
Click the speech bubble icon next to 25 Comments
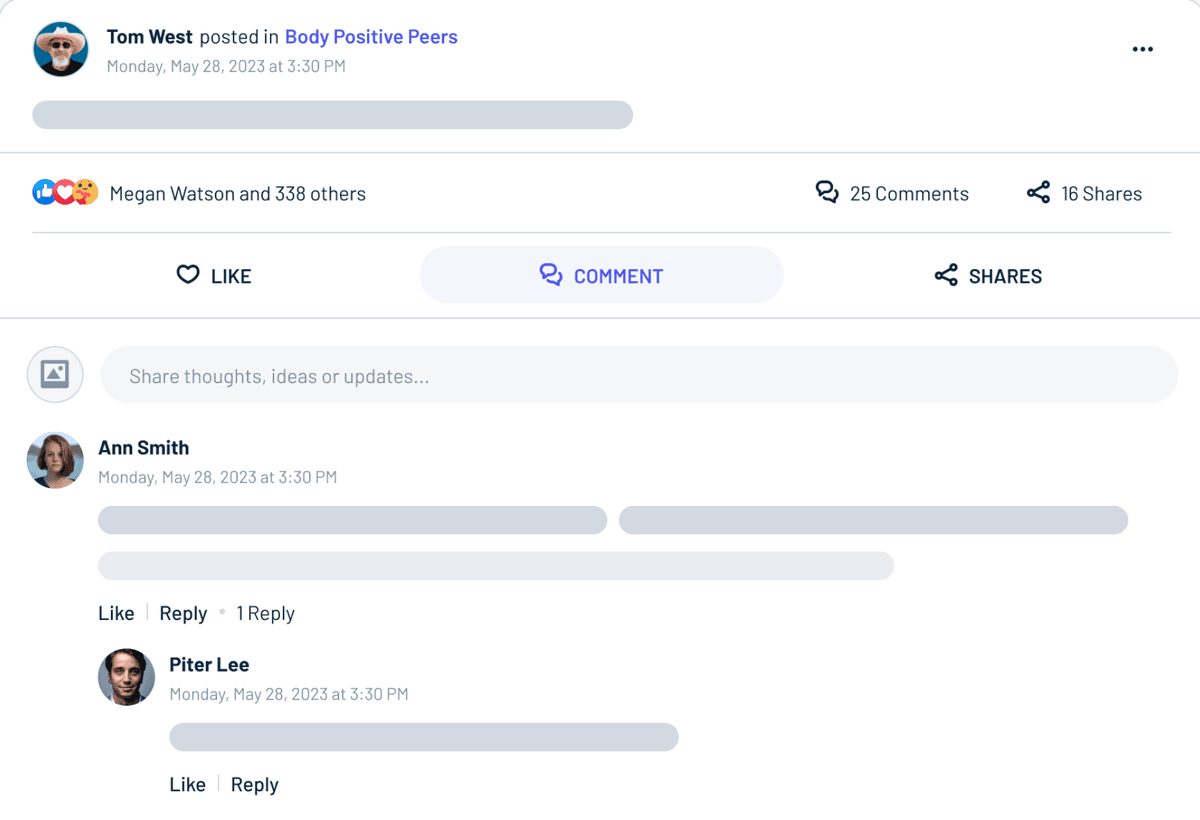pos(827,192)
